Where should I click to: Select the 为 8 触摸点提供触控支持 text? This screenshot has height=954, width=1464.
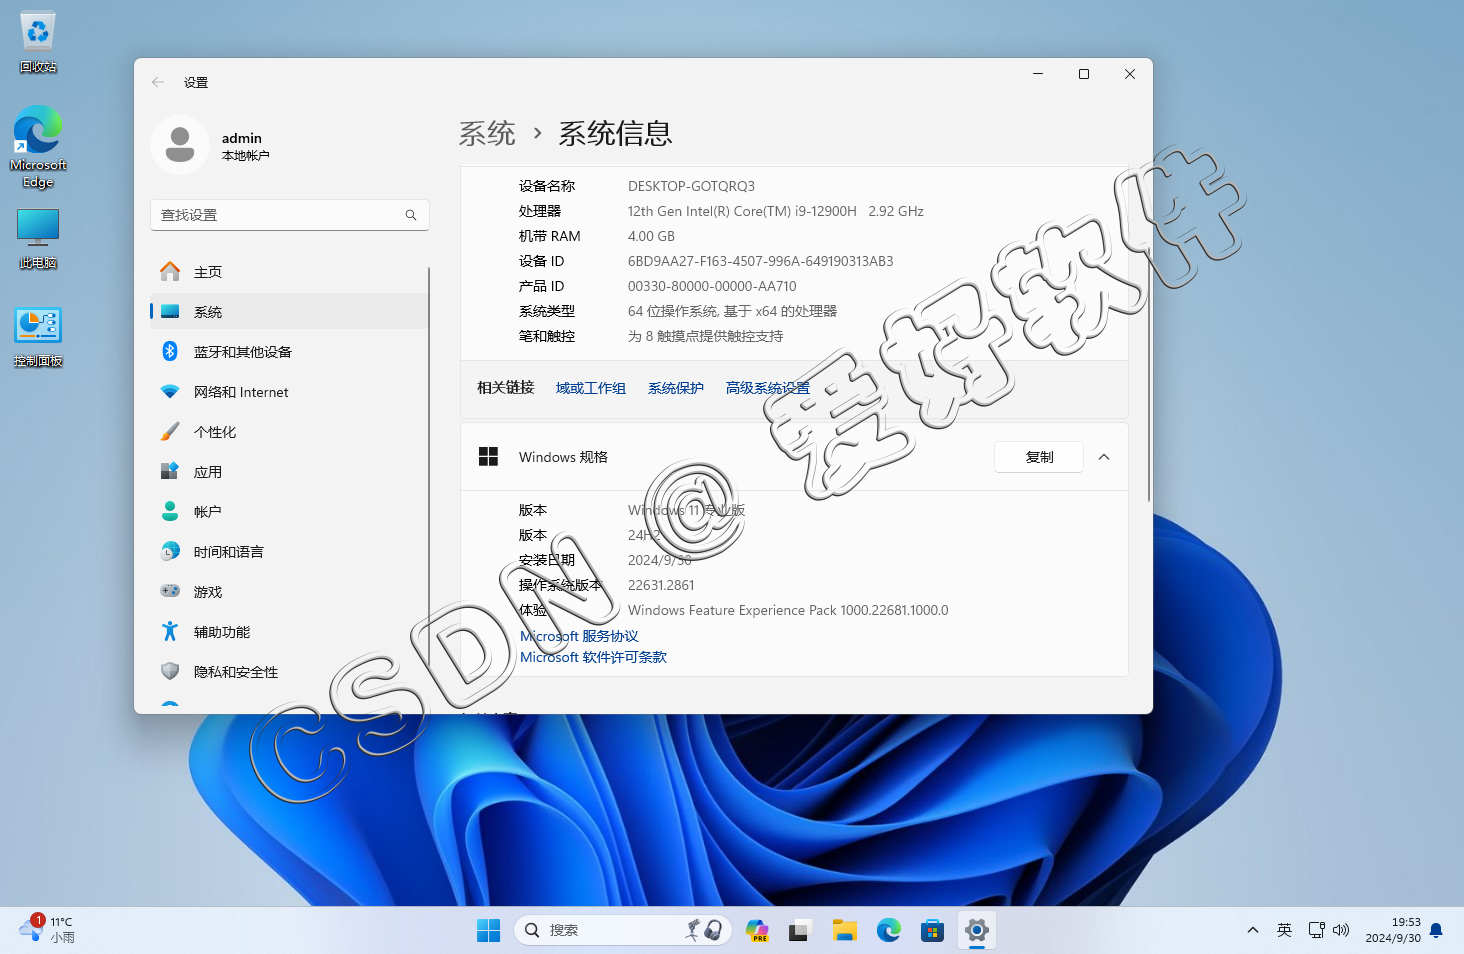pyautogui.click(x=705, y=336)
